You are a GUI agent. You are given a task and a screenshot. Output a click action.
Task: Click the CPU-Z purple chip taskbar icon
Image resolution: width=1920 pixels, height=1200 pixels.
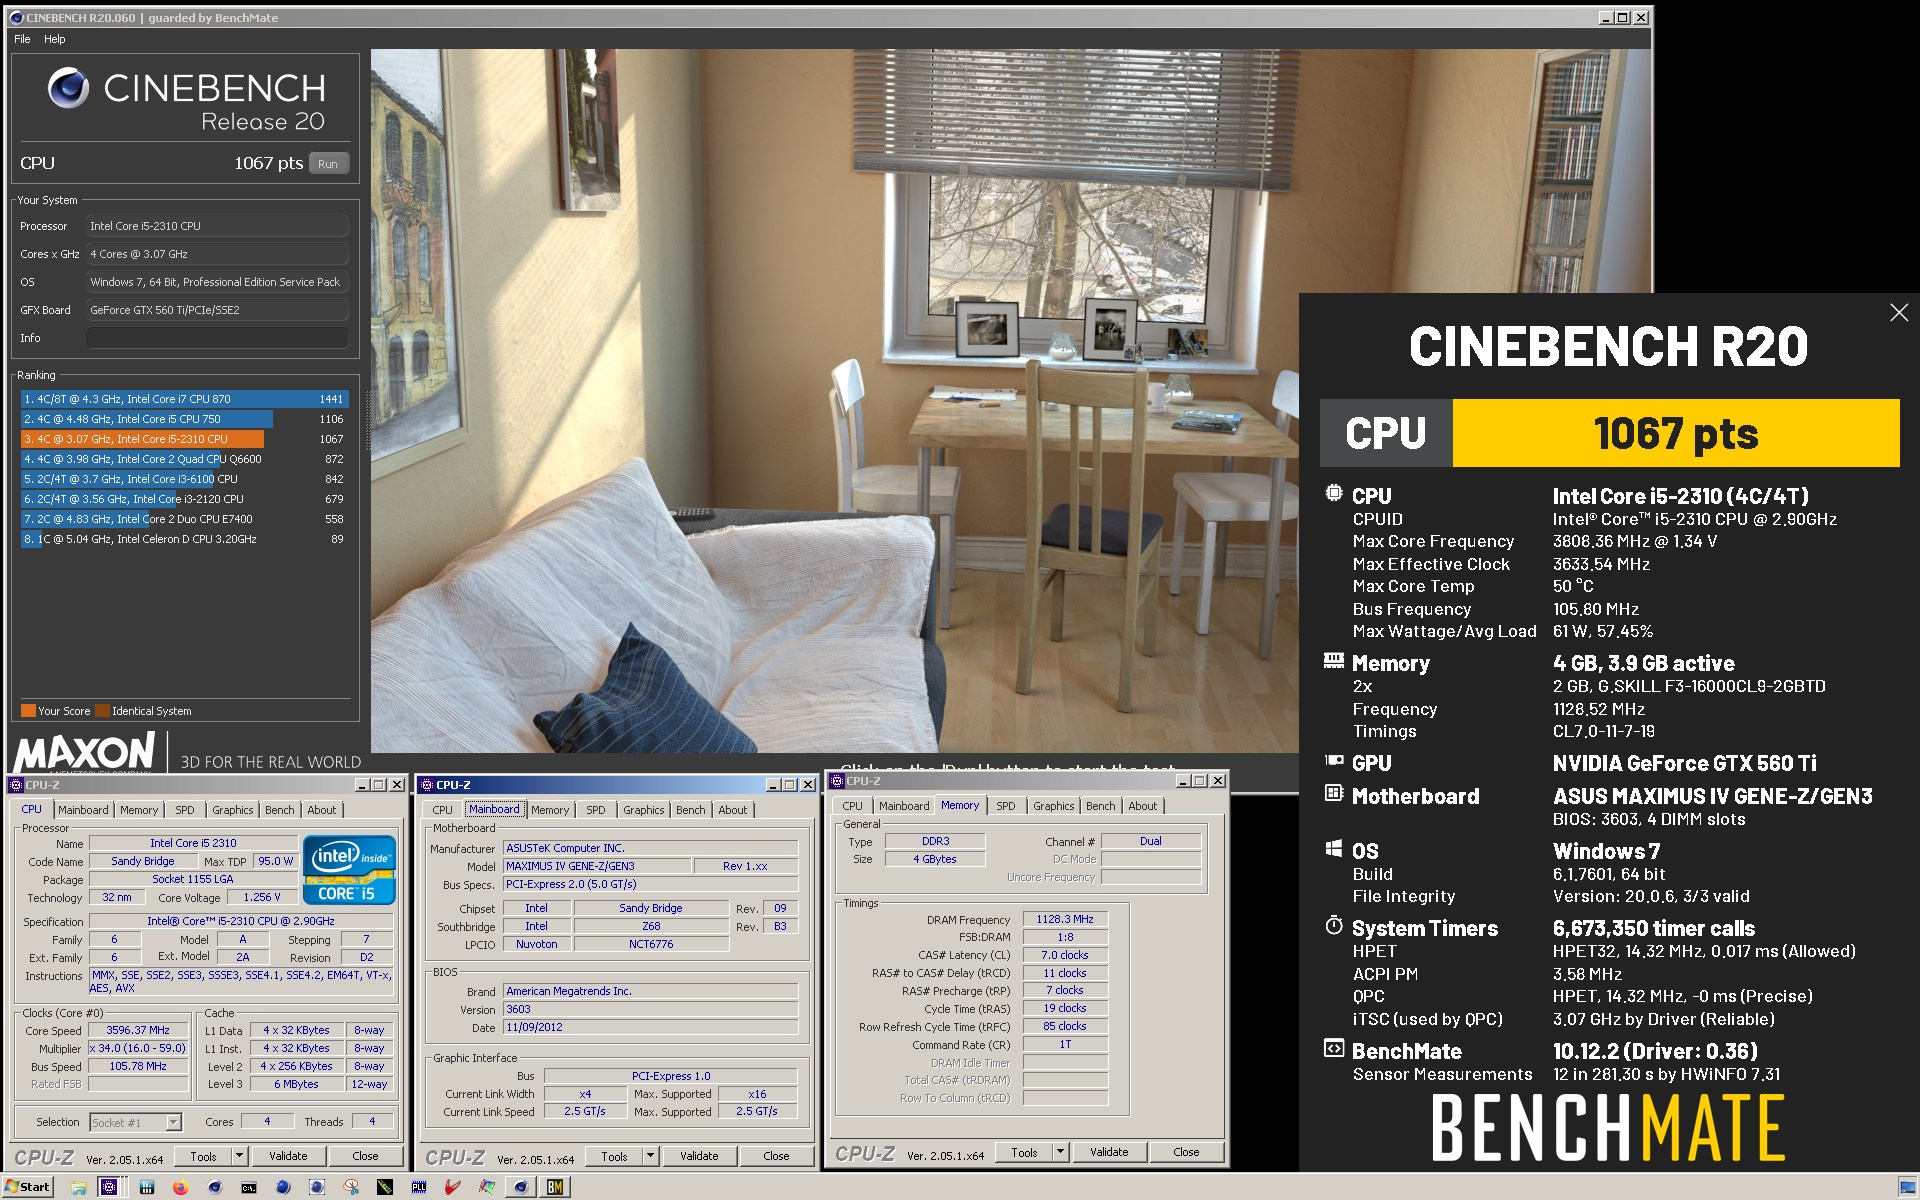tap(109, 1187)
